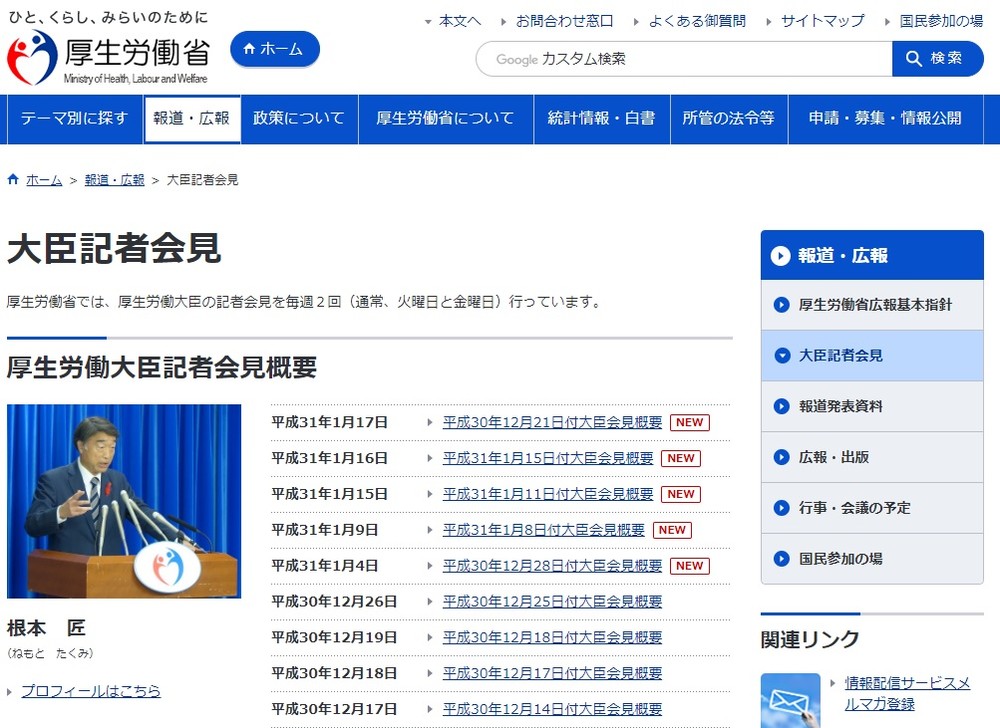Open the 政策について navigation tab
Image resolution: width=1000 pixels, height=728 pixels.
(298, 119)
